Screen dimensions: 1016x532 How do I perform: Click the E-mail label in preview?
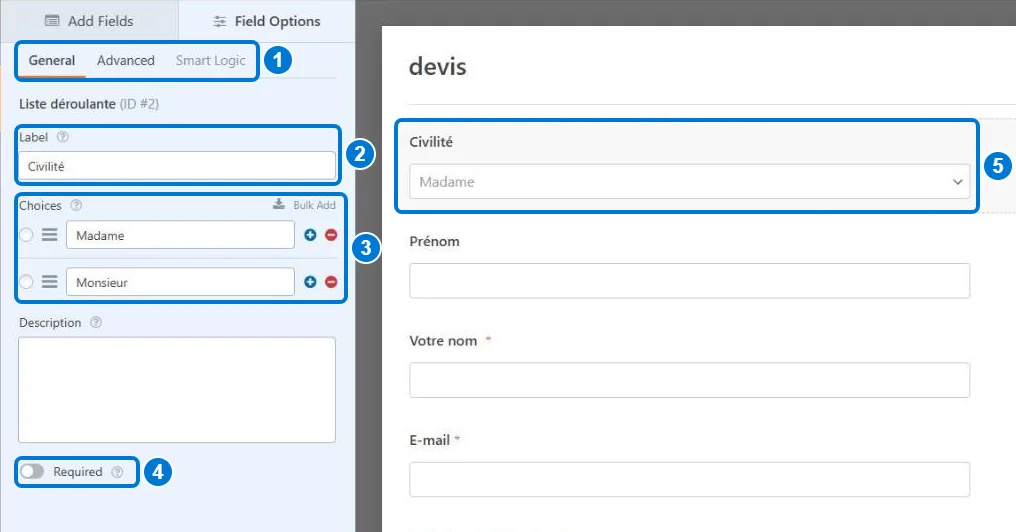[430, 440]
